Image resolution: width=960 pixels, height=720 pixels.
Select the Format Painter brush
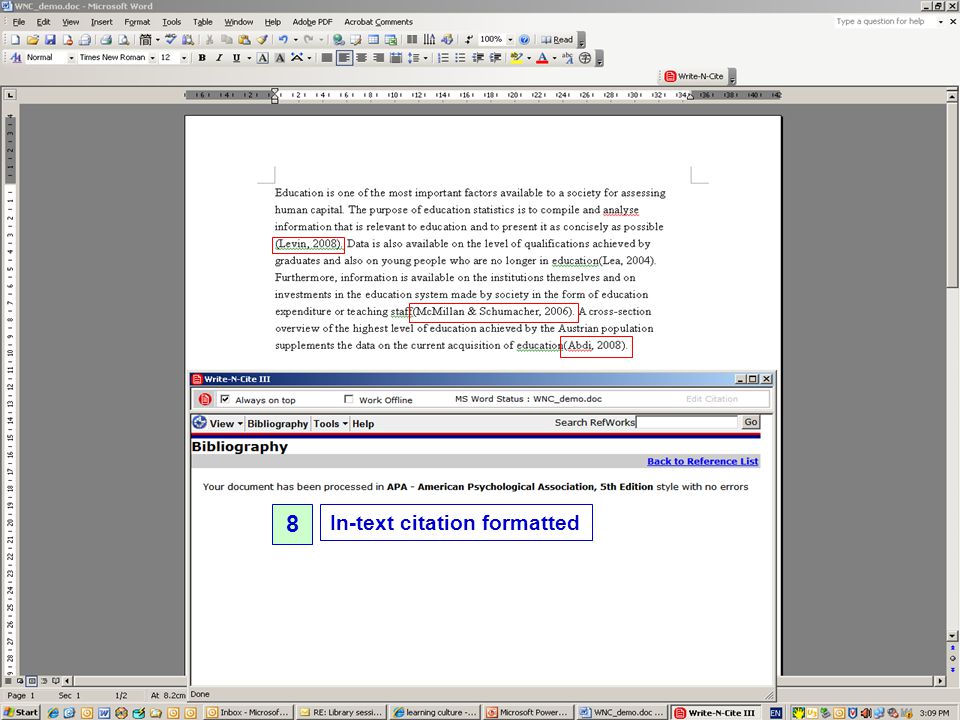[x=262, y=40]
